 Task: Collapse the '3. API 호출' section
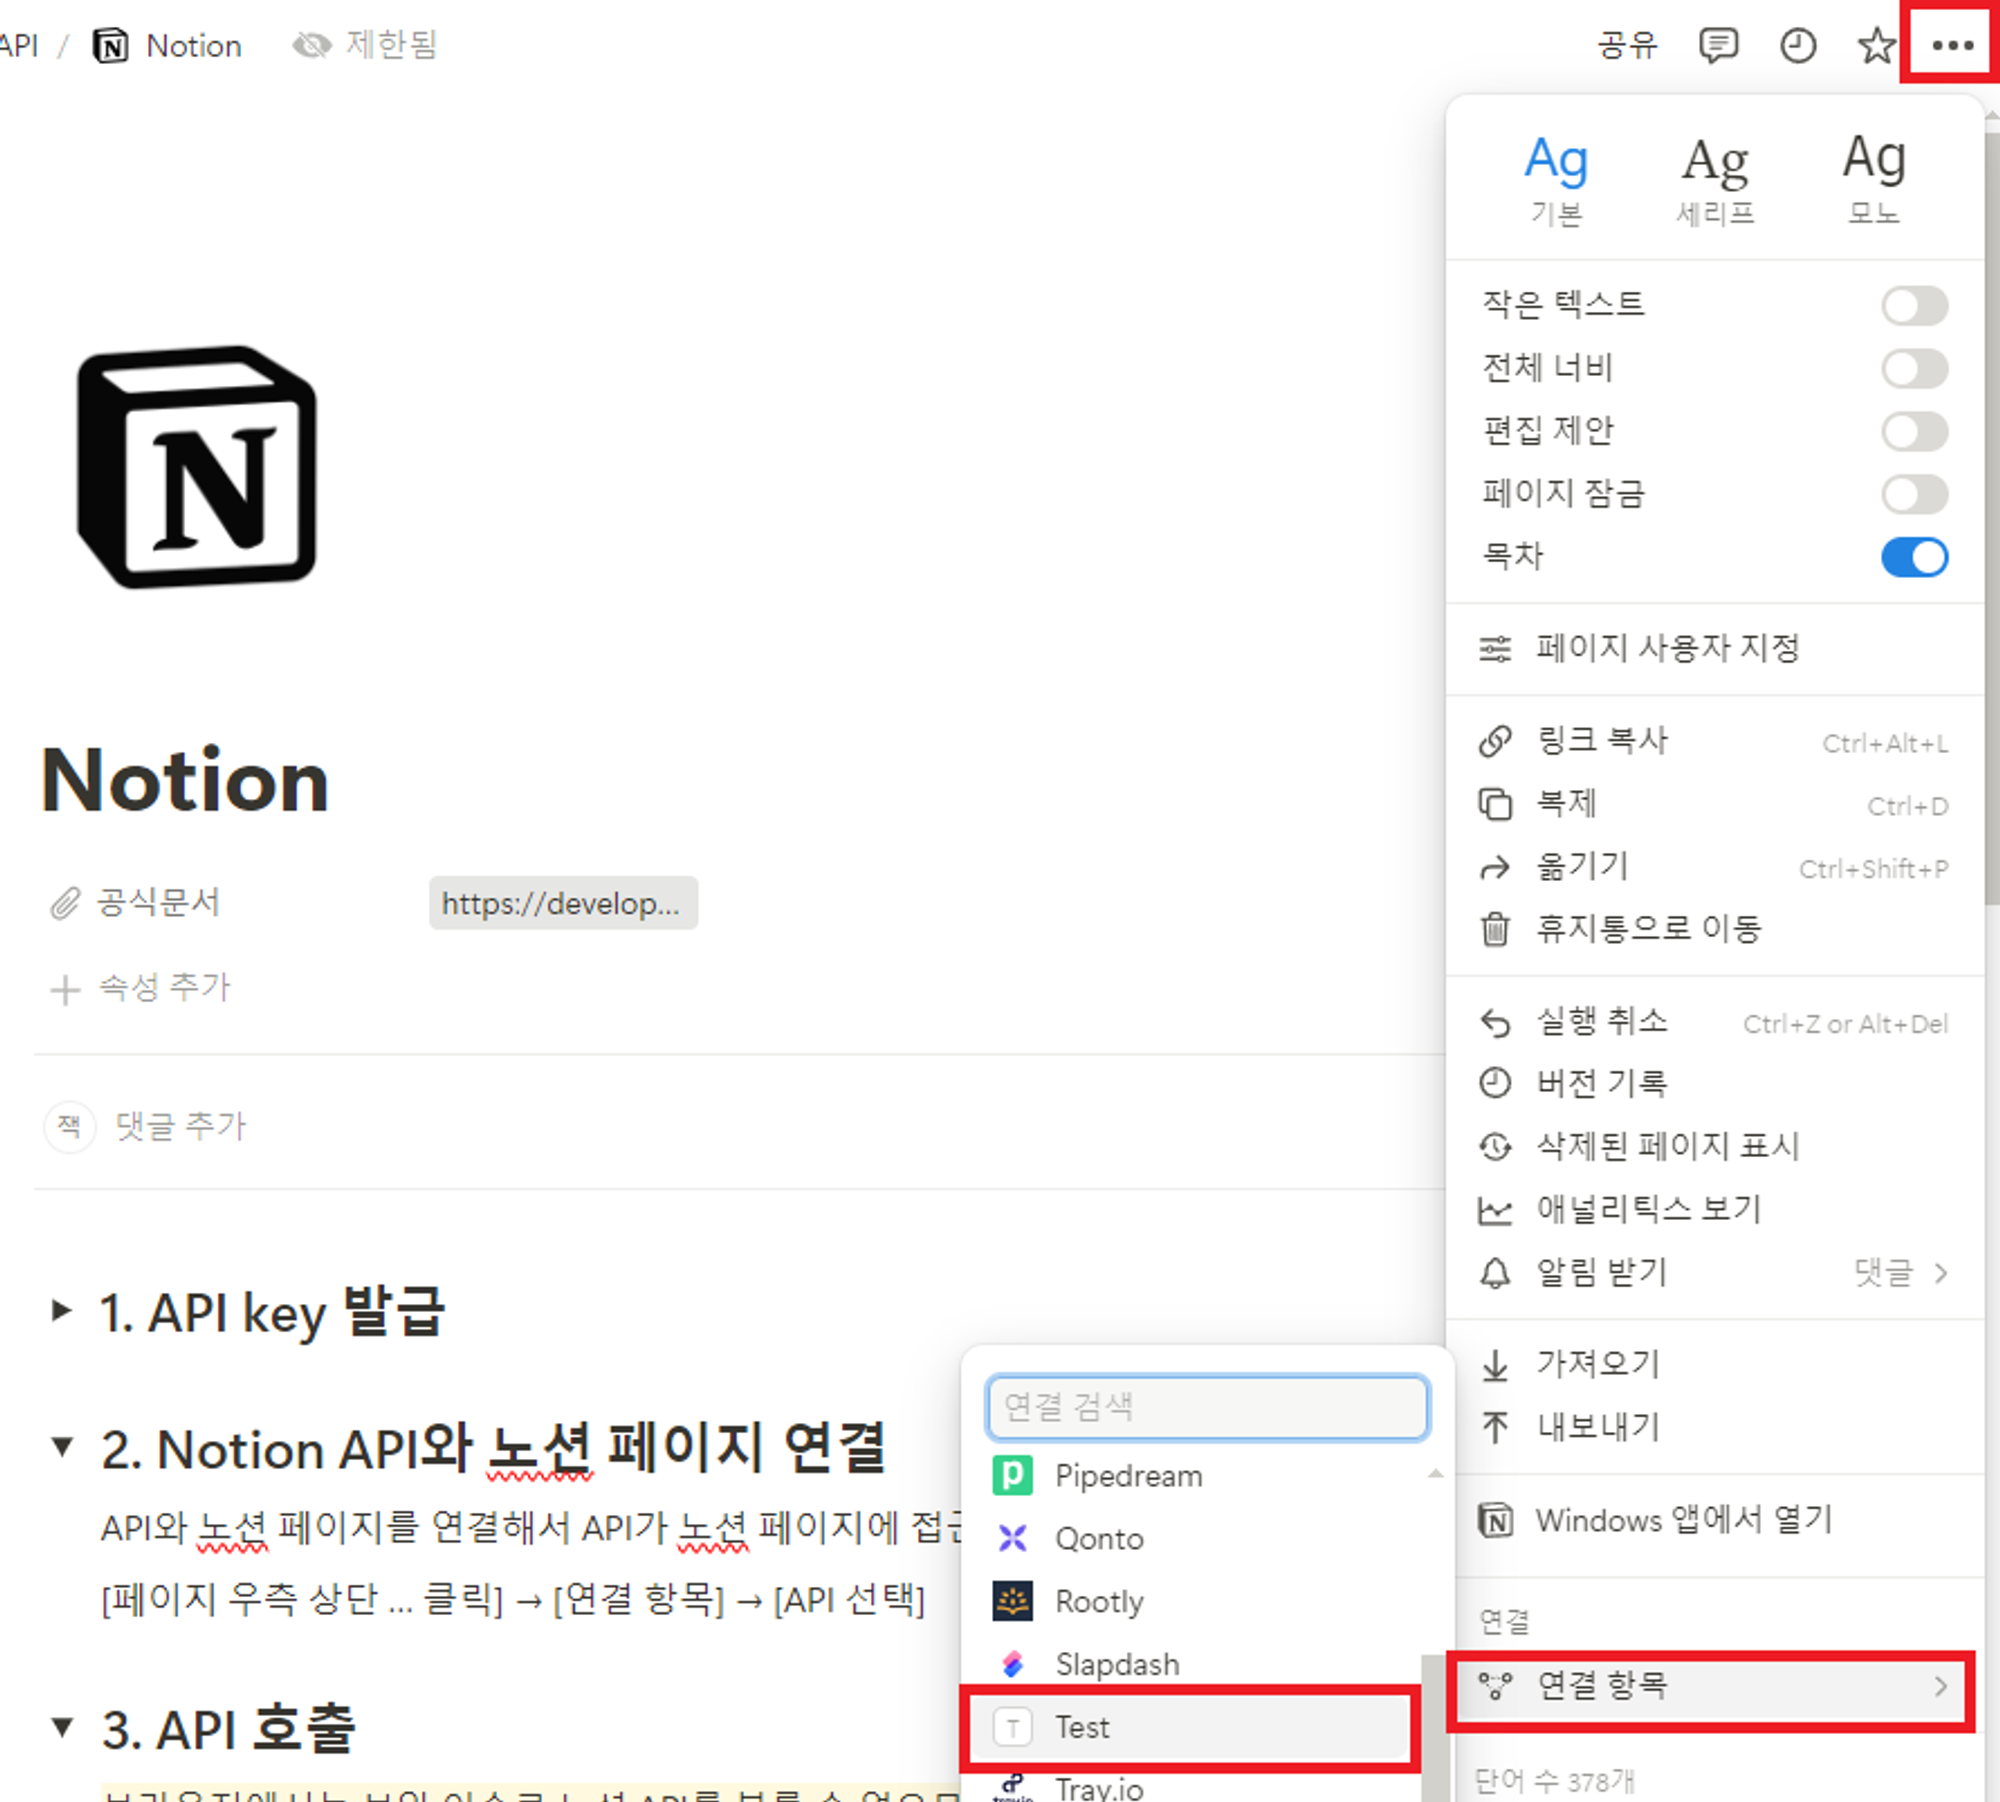62,1727
